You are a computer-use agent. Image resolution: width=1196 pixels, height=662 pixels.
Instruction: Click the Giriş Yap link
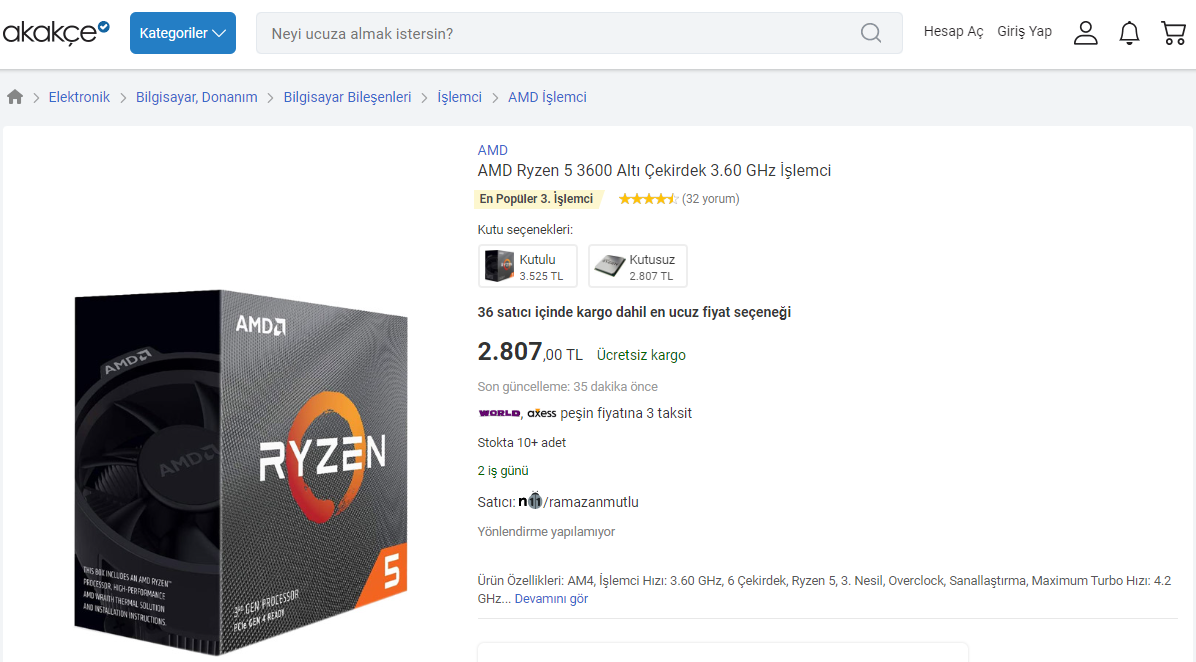point(1024,31)
